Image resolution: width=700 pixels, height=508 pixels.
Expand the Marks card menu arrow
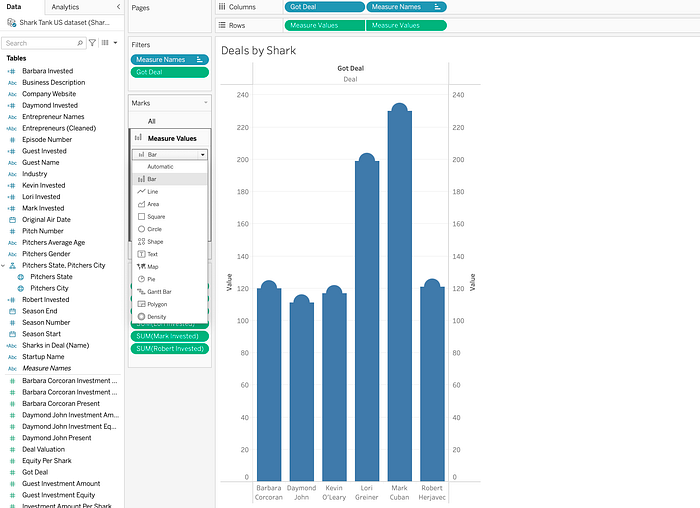tap(206, 103)
